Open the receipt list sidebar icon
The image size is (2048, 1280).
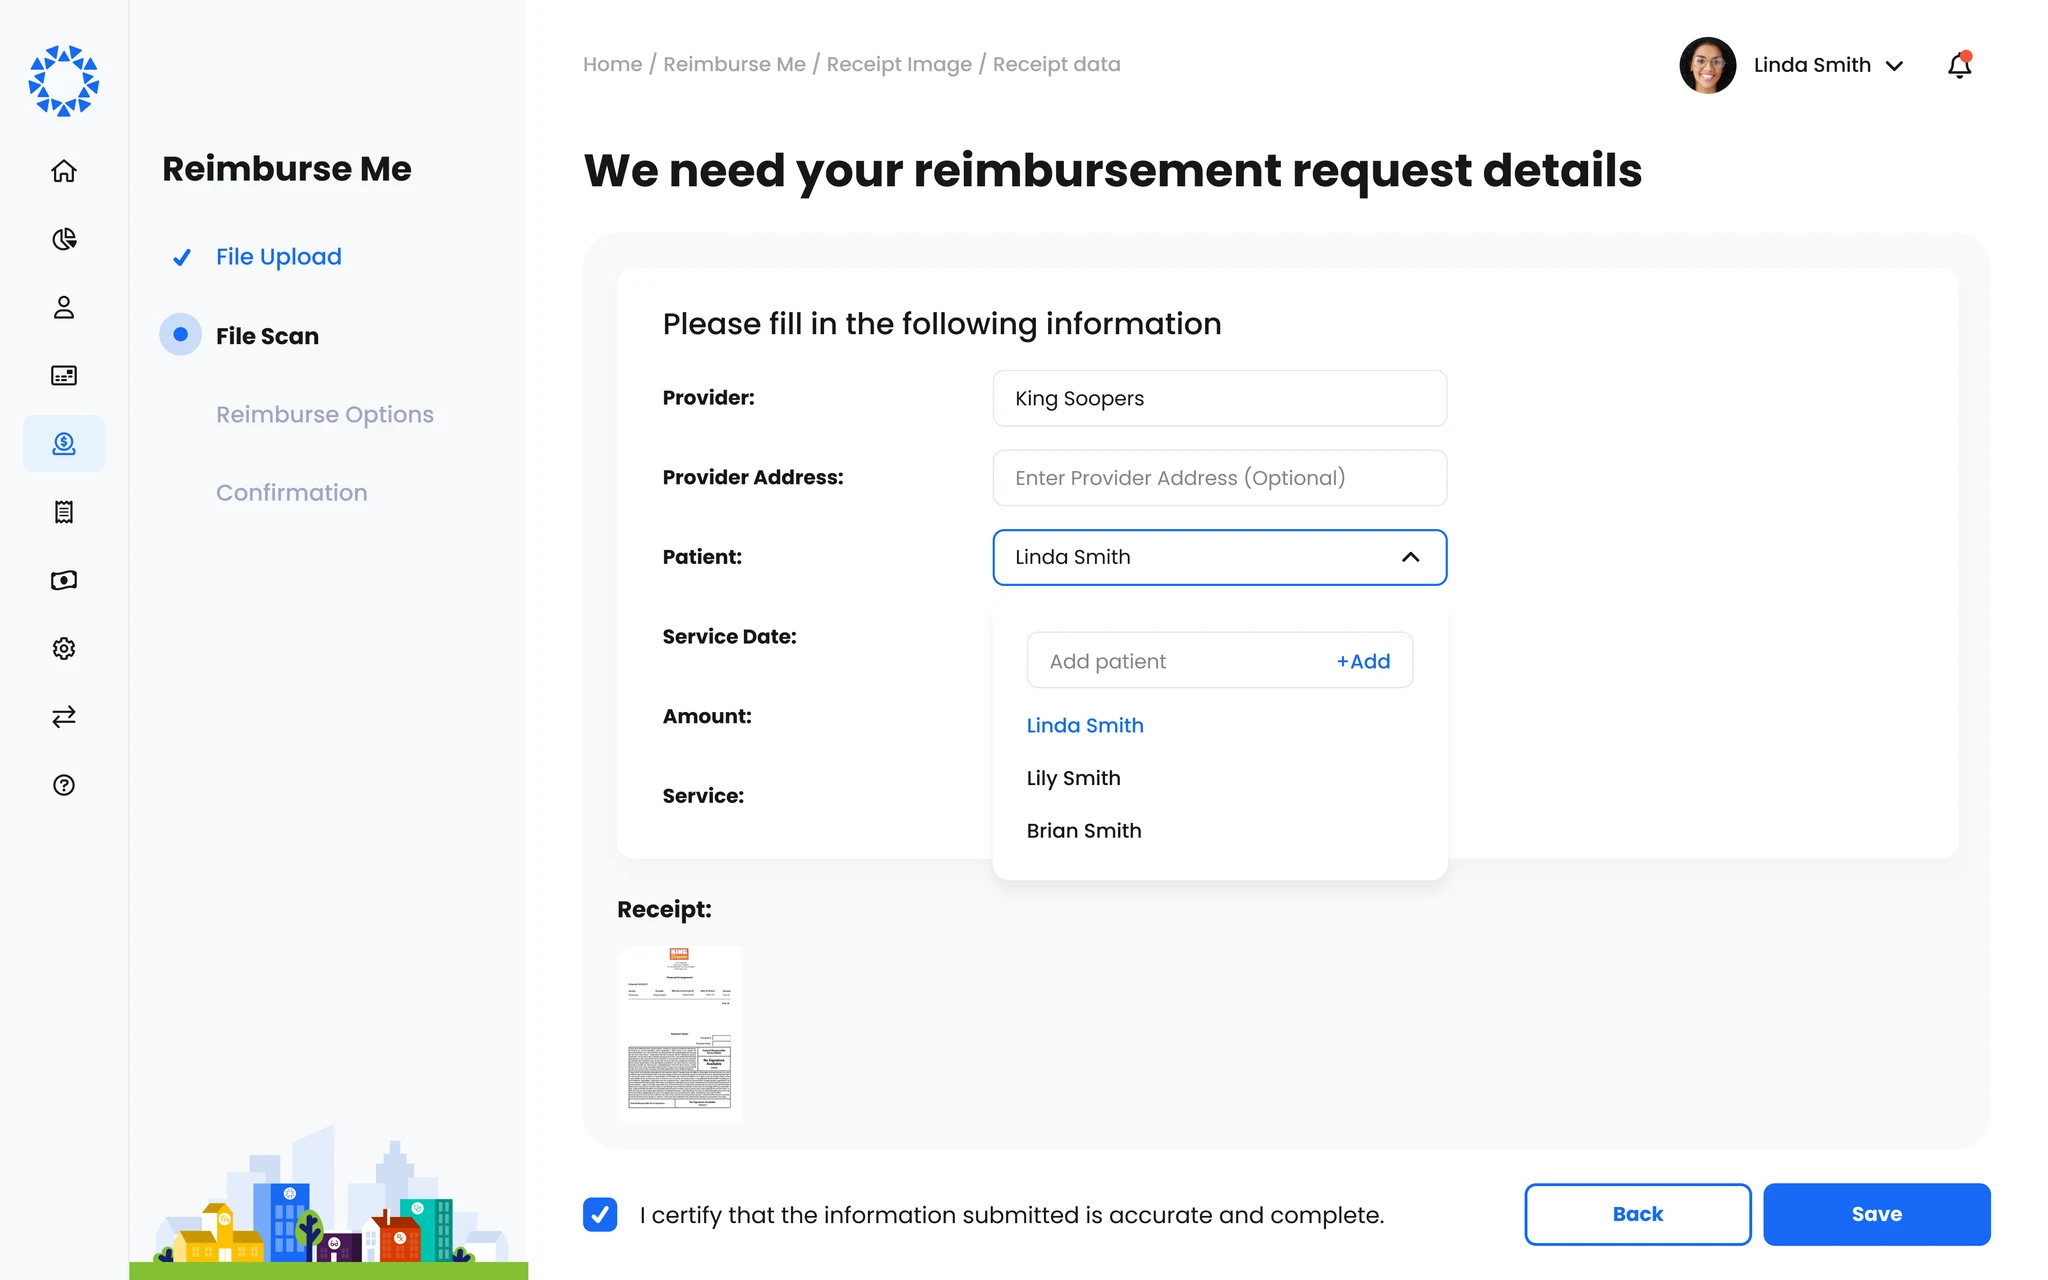(64, 512)
